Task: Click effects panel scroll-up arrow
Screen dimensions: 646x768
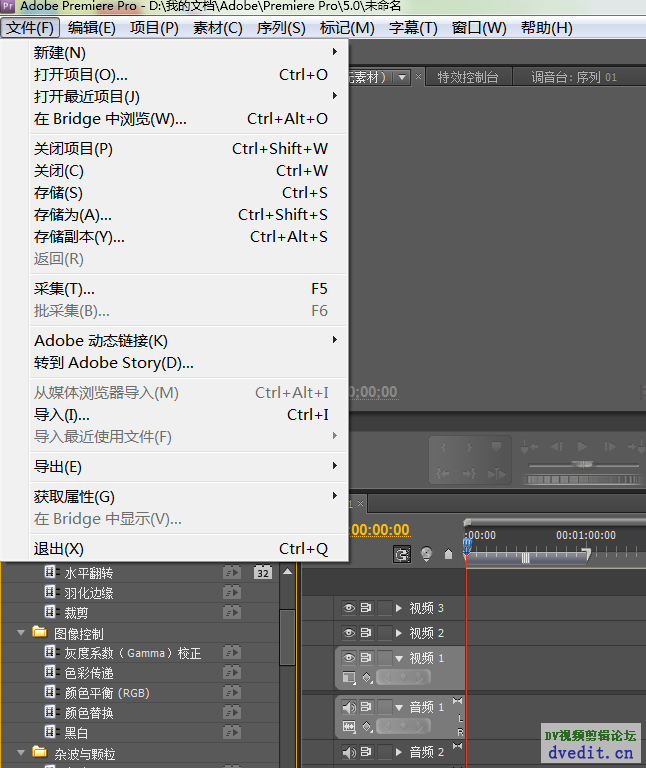Action: [287, 572]
